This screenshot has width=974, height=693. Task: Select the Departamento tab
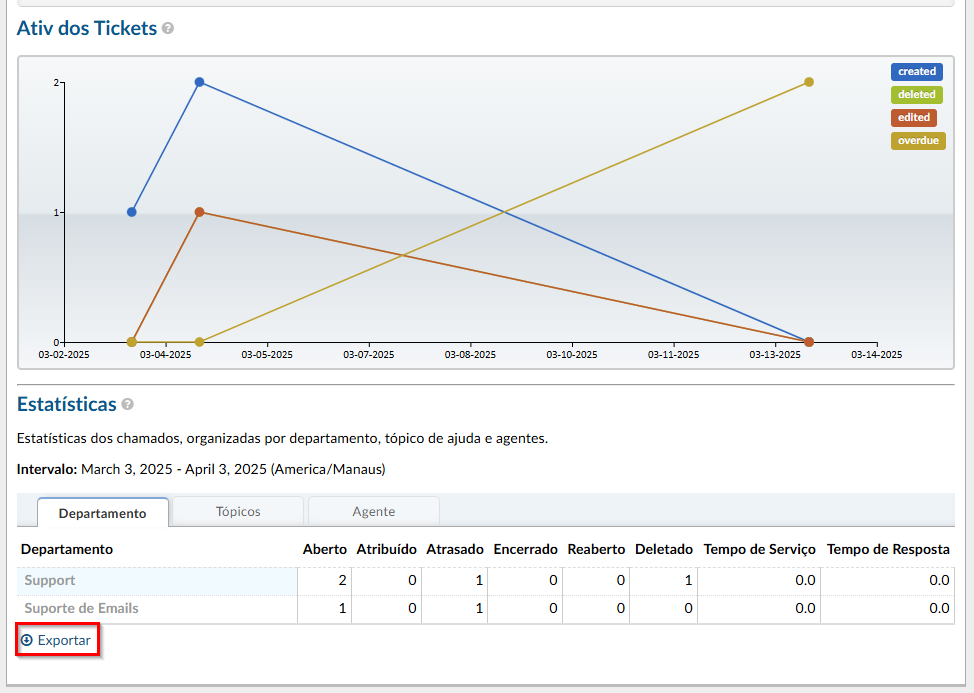click(103, 512)
